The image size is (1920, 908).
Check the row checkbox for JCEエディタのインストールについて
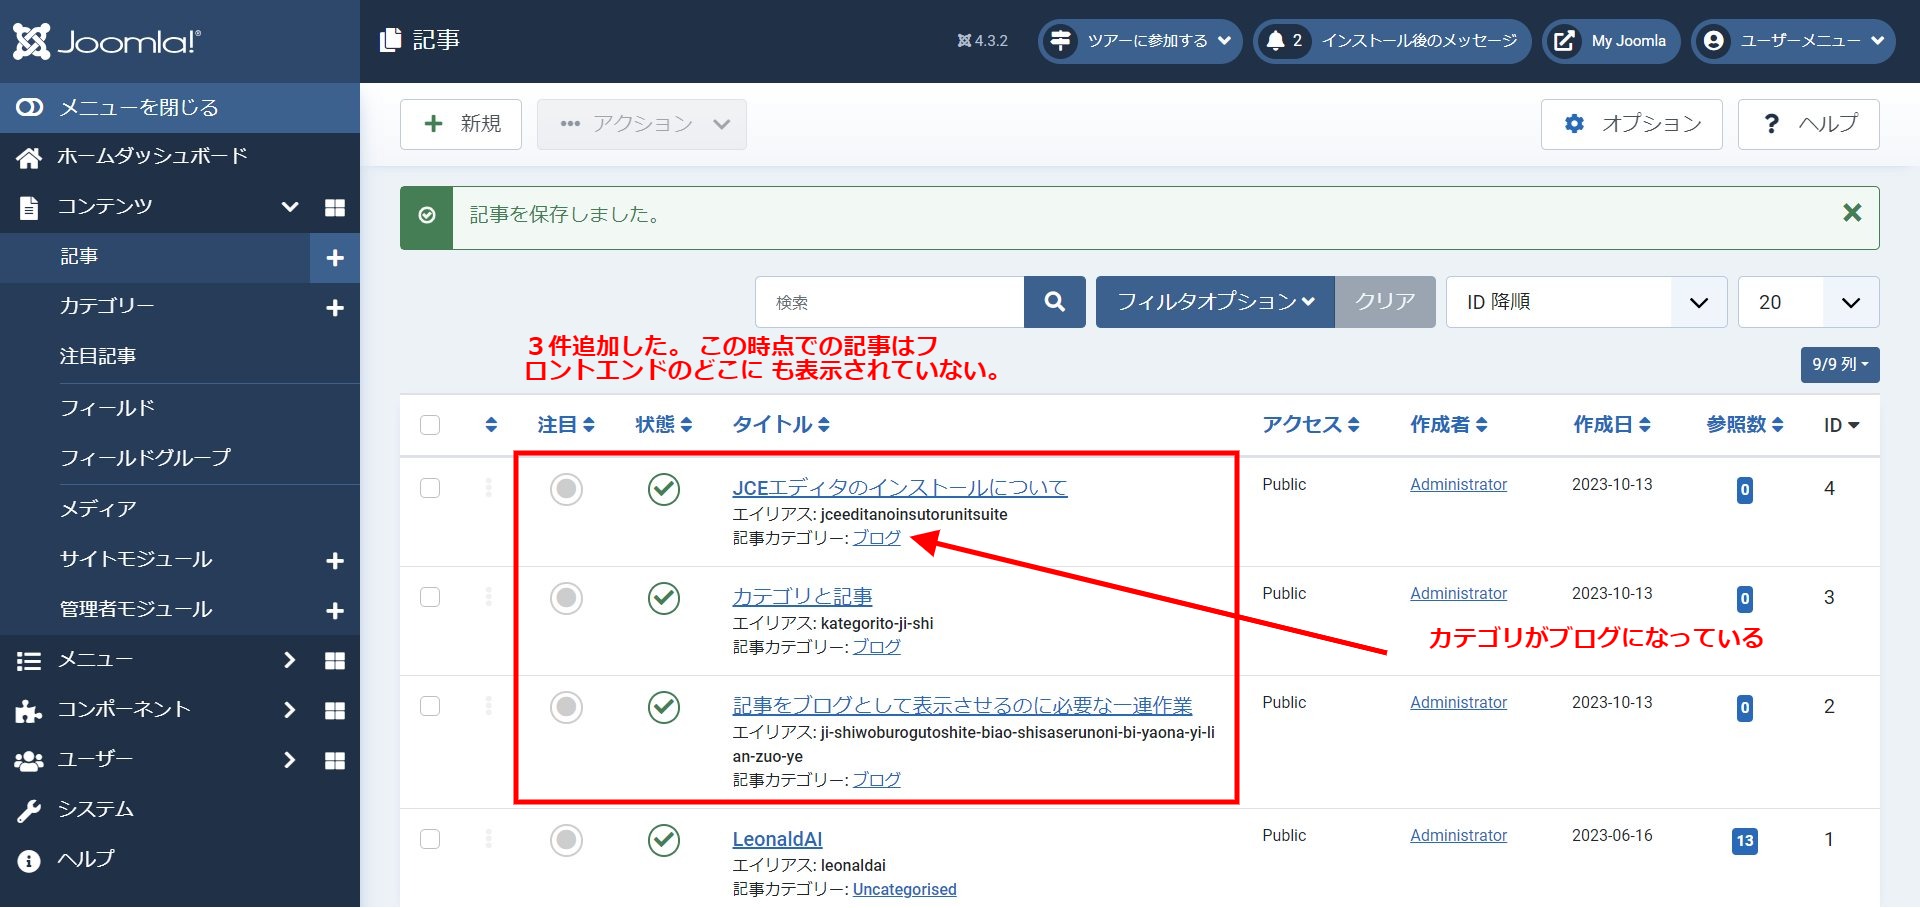click(430, 489)
